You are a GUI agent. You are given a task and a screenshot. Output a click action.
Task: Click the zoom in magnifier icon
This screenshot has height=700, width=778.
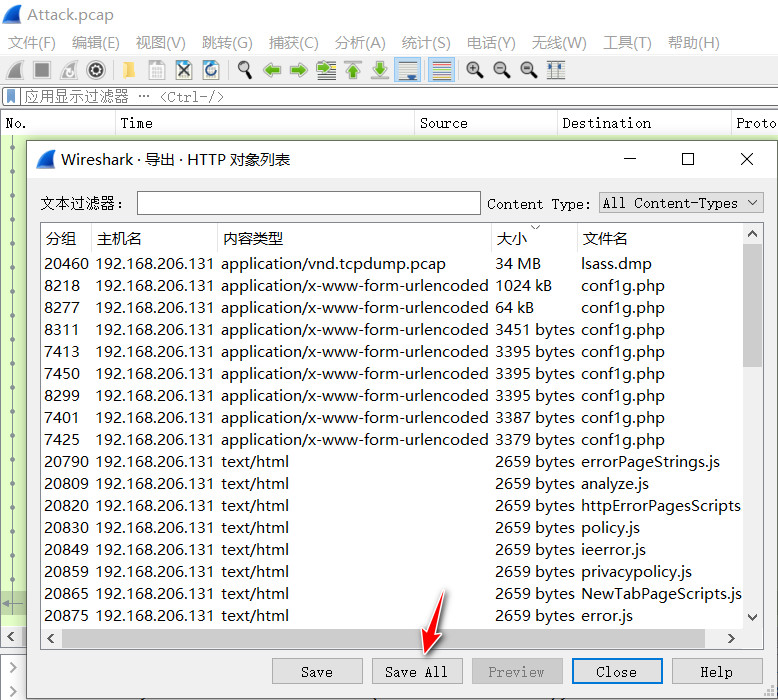(475, 70)
